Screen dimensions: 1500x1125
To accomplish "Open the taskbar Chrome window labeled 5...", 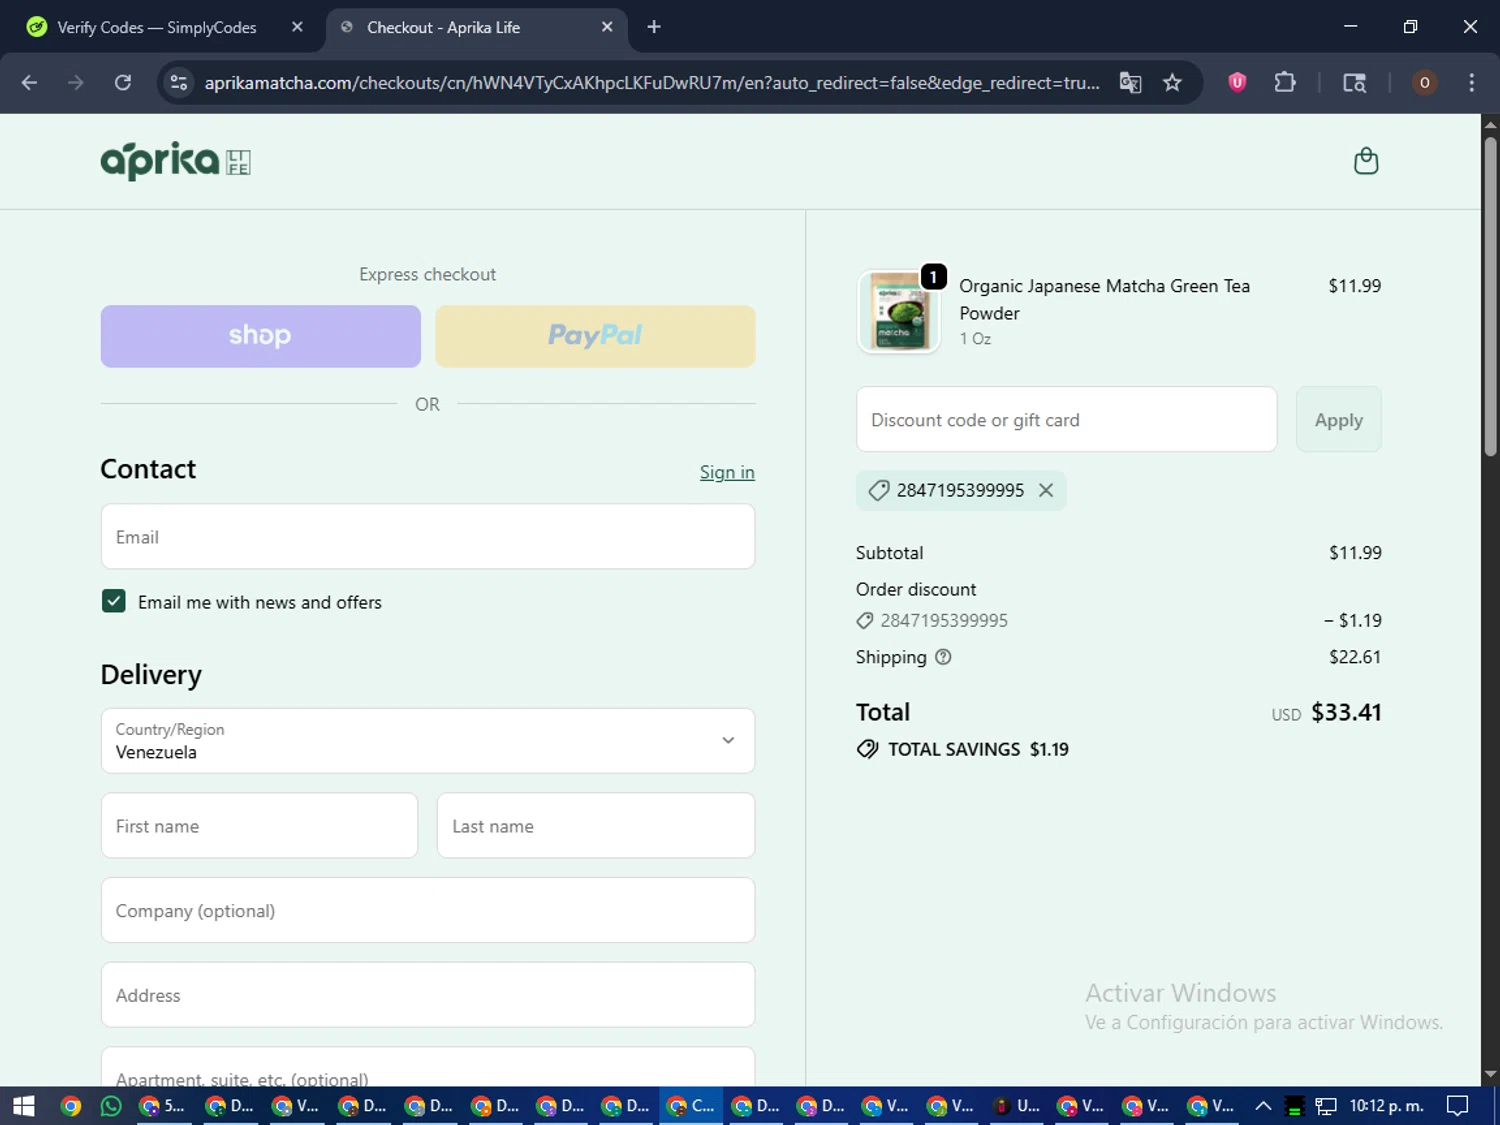I will pyautogui.click(x=163, y=1106).
